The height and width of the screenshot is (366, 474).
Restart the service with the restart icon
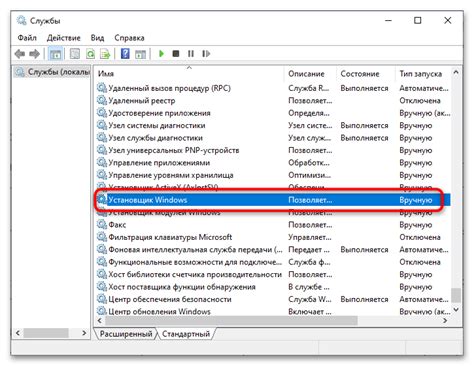[206, 54]
